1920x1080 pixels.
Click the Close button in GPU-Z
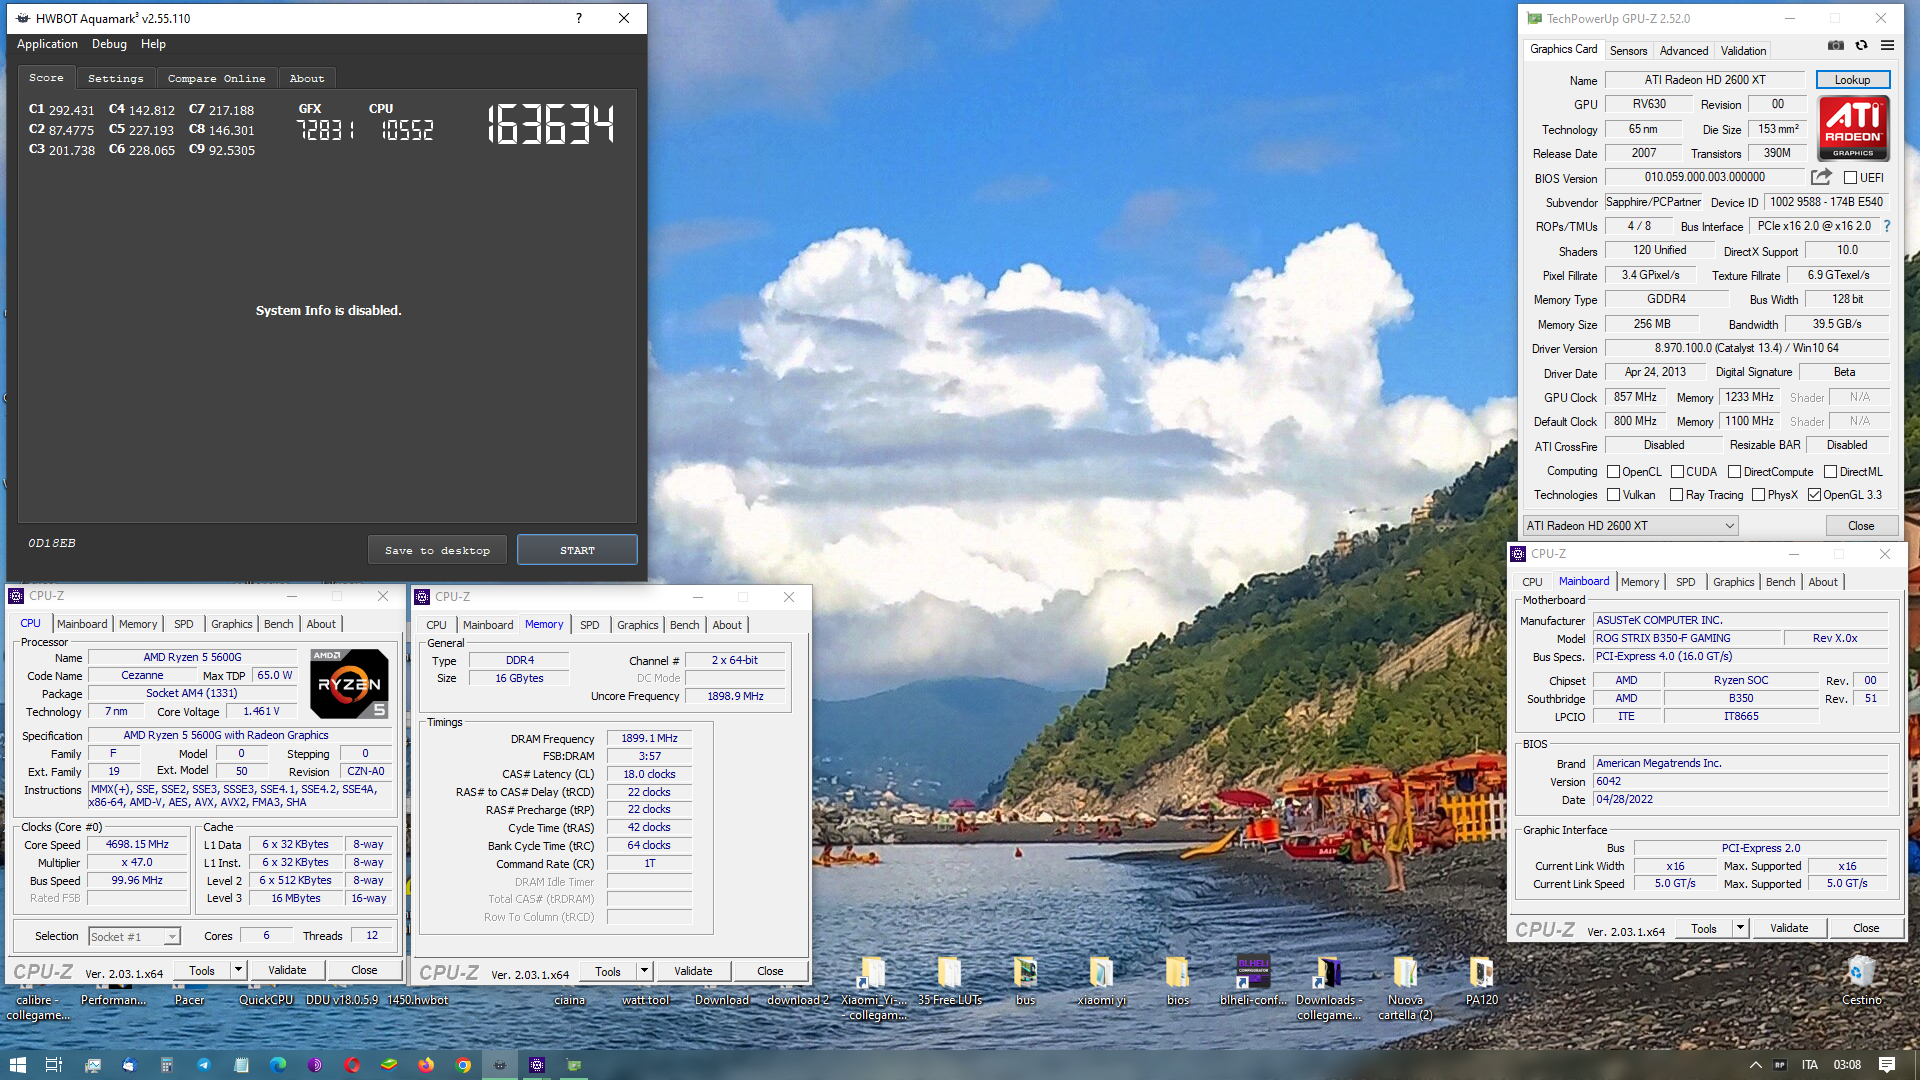[1861, 526]
